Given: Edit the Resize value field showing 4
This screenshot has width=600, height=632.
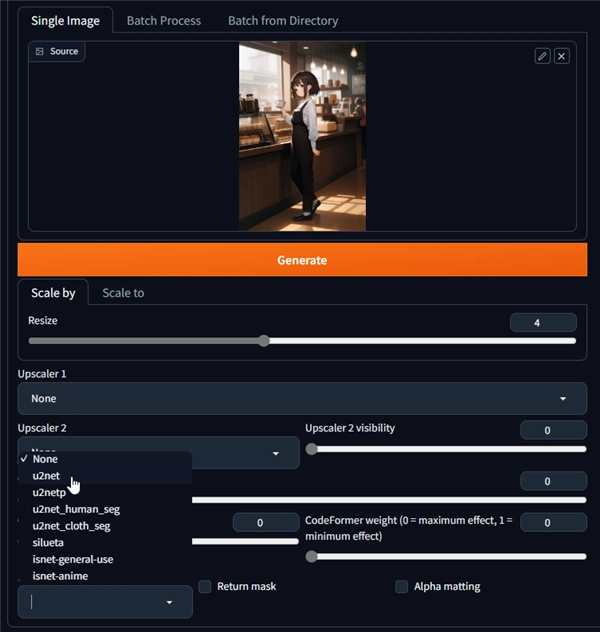Looking at the screenshot, I should [543, 322].
